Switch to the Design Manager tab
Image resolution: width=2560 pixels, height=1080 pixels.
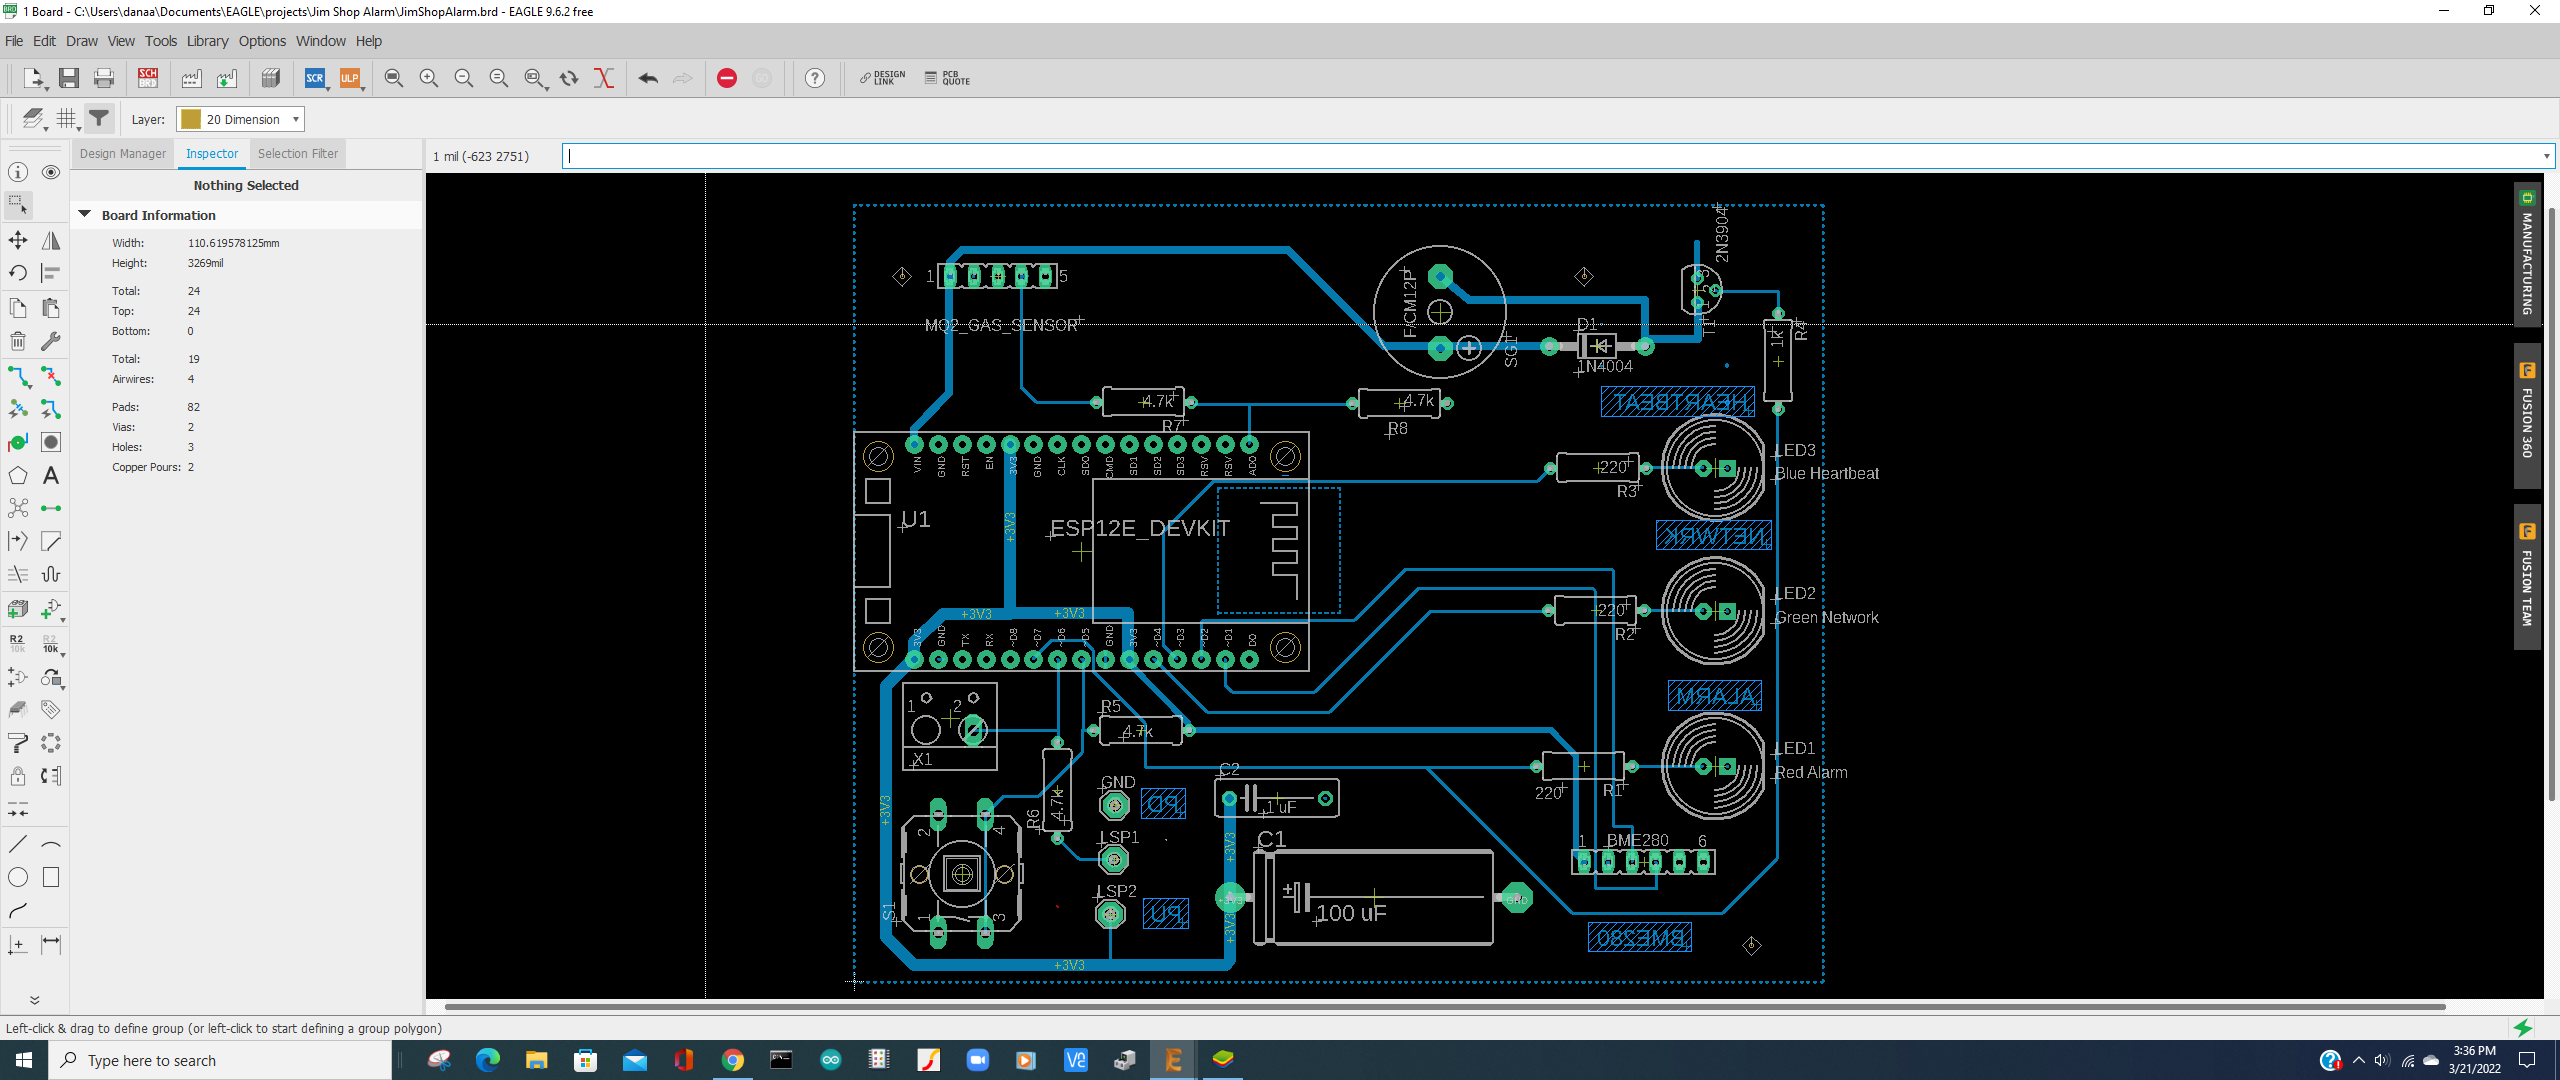[x=122, y=153]
